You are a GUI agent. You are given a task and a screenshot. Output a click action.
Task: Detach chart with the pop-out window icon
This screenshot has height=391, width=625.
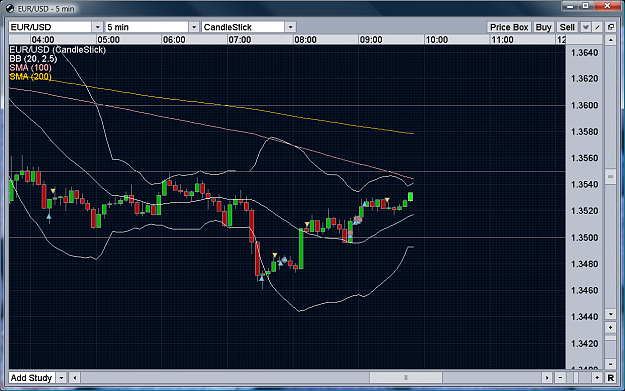611,27
